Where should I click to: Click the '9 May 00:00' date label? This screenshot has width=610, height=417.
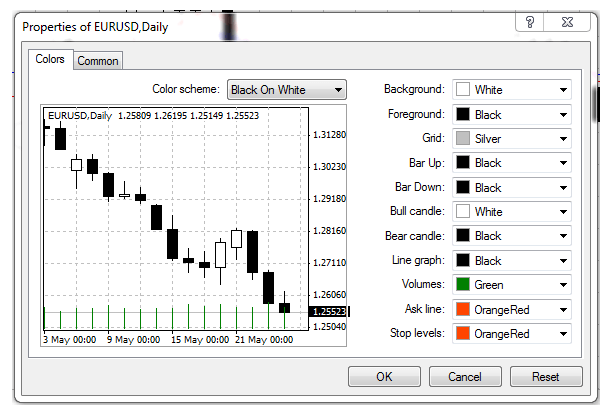click(133, 340)
